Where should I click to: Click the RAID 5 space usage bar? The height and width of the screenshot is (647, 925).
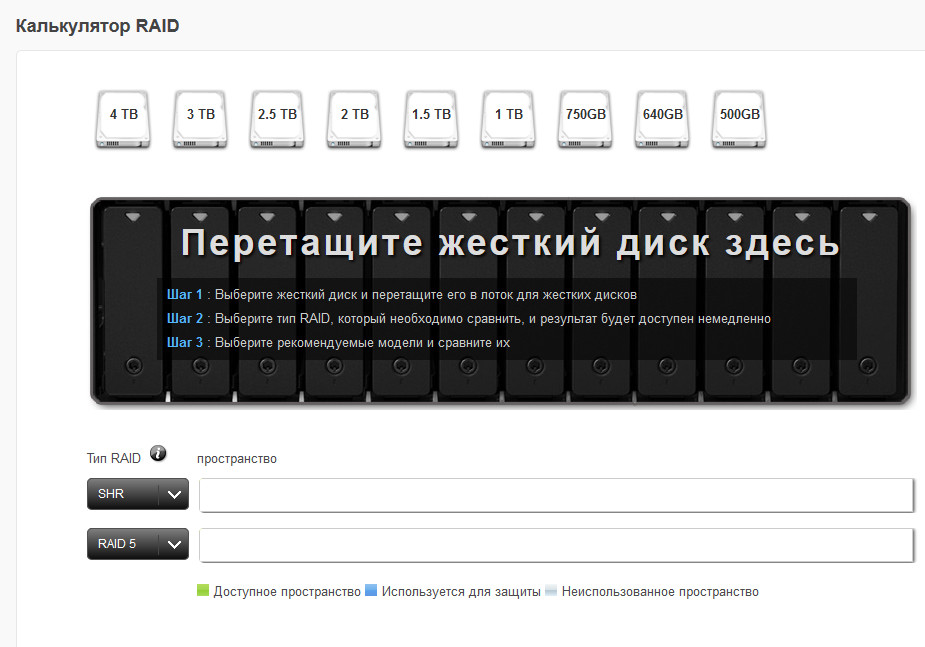click(556, 545)
